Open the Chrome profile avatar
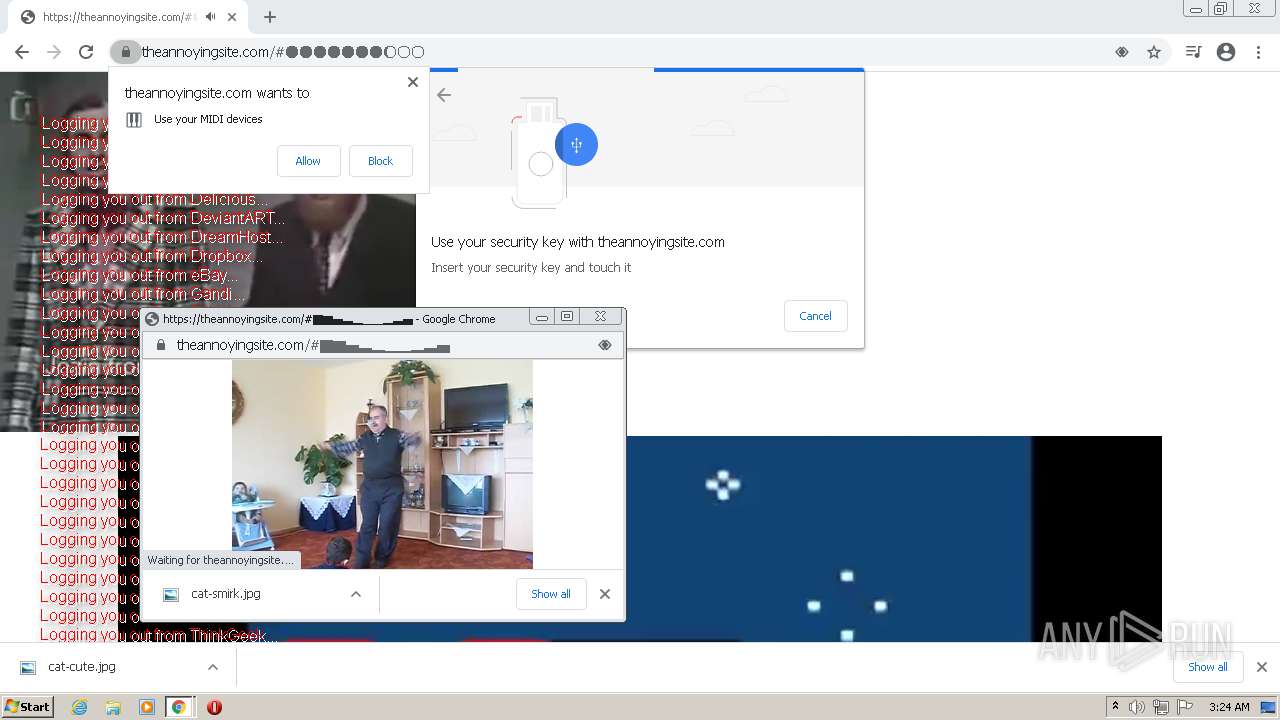The height and width of the screenshot is (720, 1280). [x=1226, y=52]
